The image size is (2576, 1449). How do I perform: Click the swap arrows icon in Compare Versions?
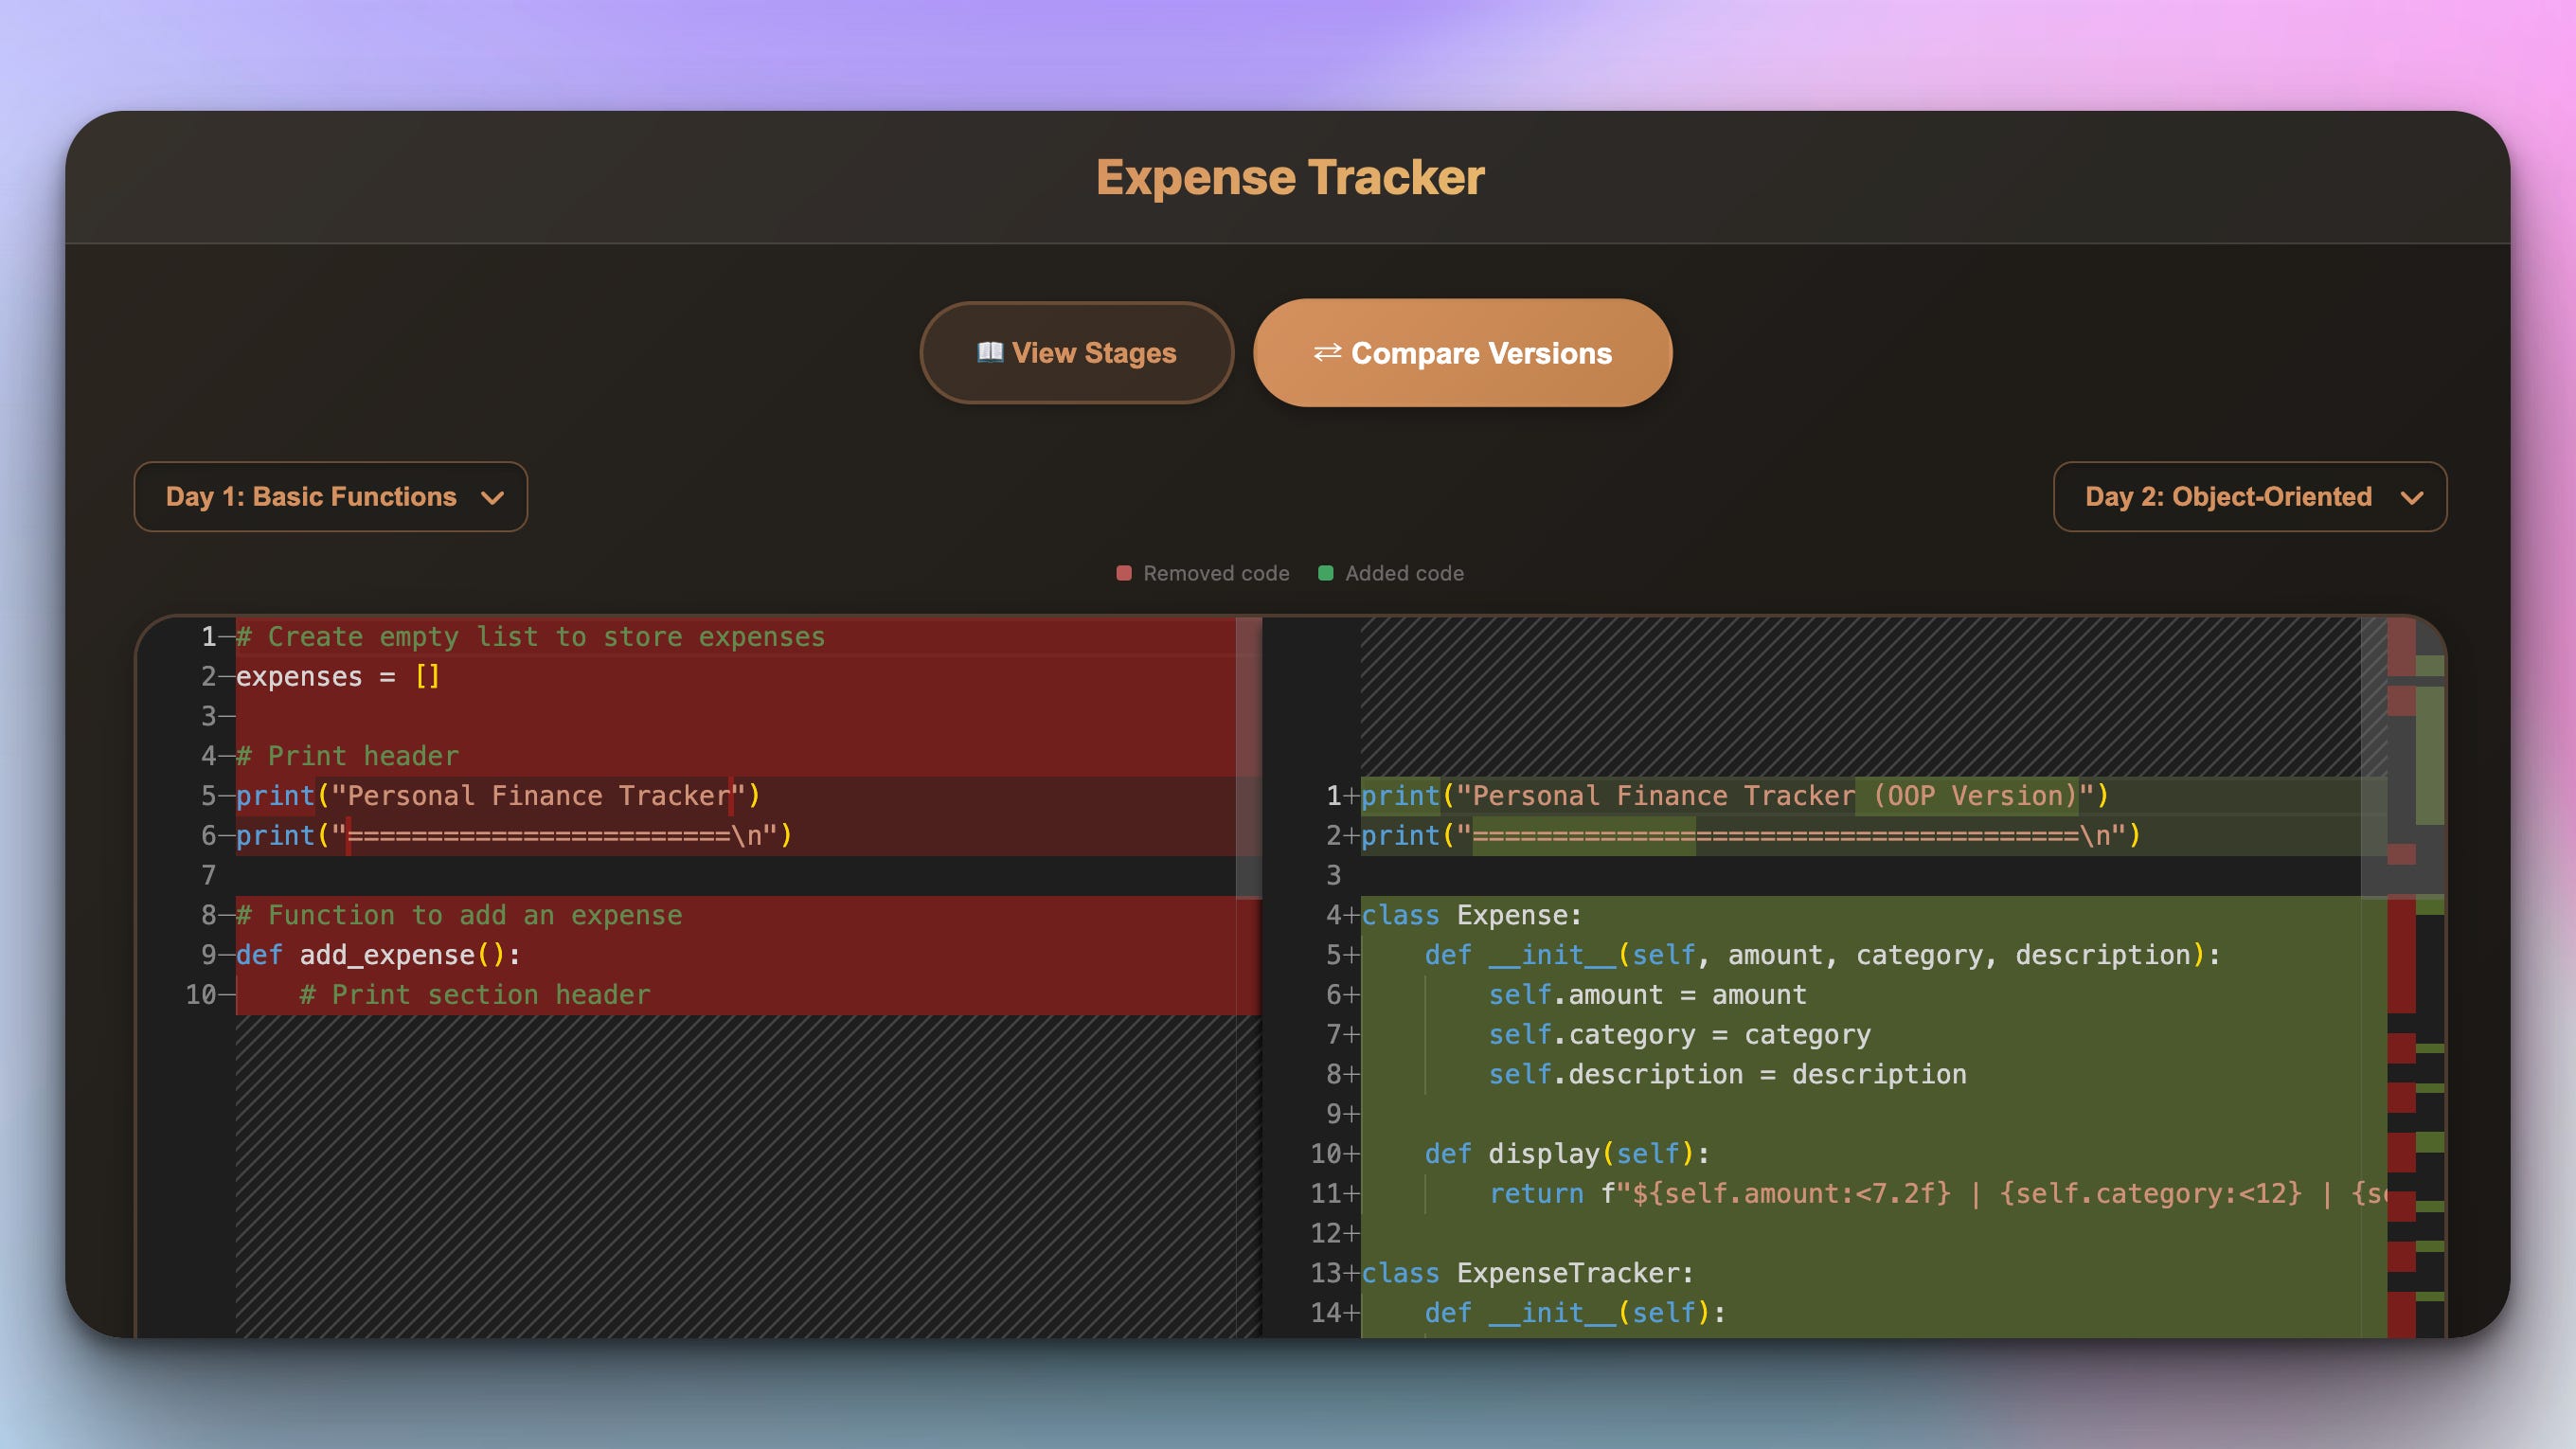click(1327, 352)
